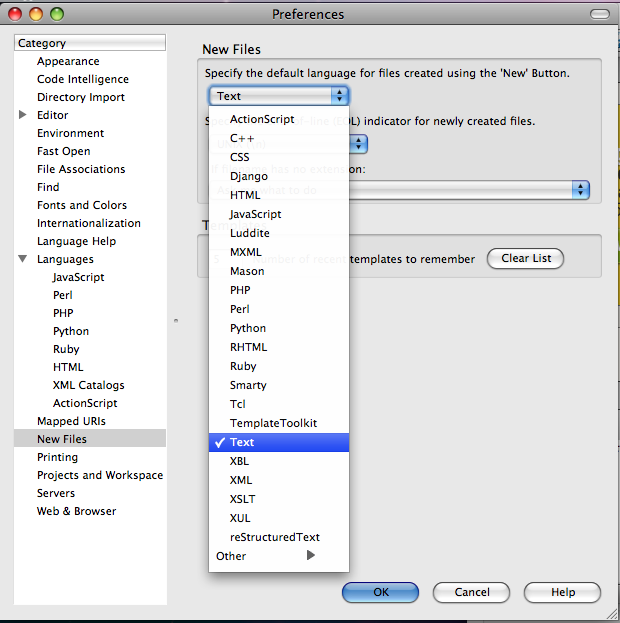This screenshot has height=623, width=620.
Task: Select Fonts and Colors category
Action: point(82,205)
